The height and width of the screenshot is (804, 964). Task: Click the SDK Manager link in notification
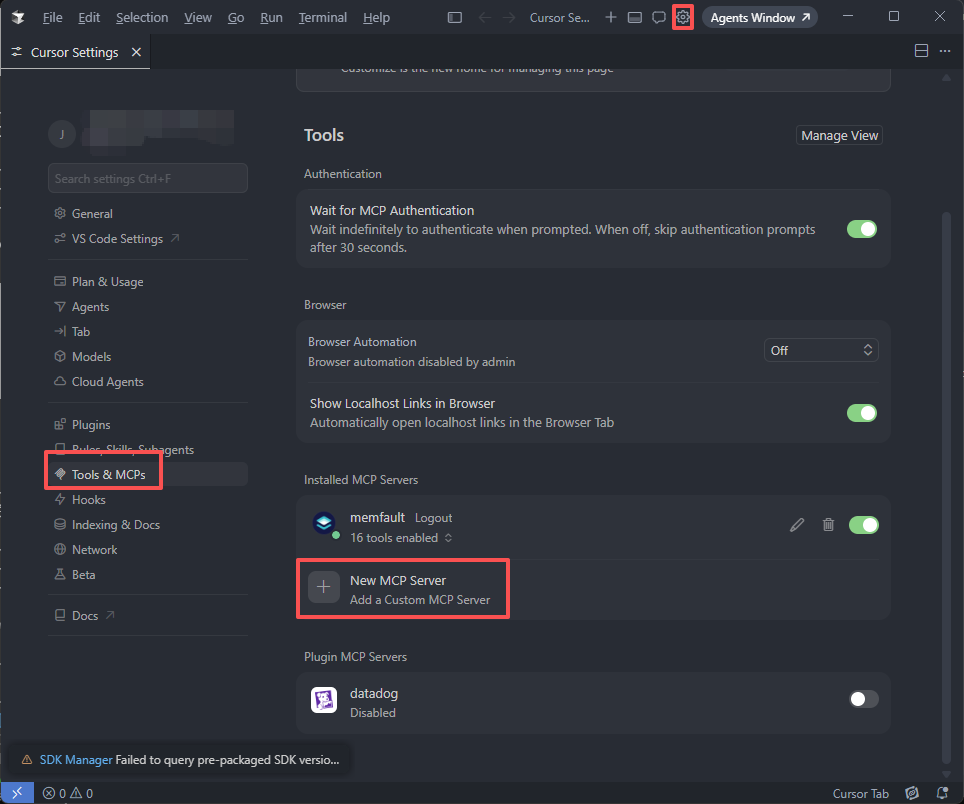pyautogui.click(x=76, y=760)
